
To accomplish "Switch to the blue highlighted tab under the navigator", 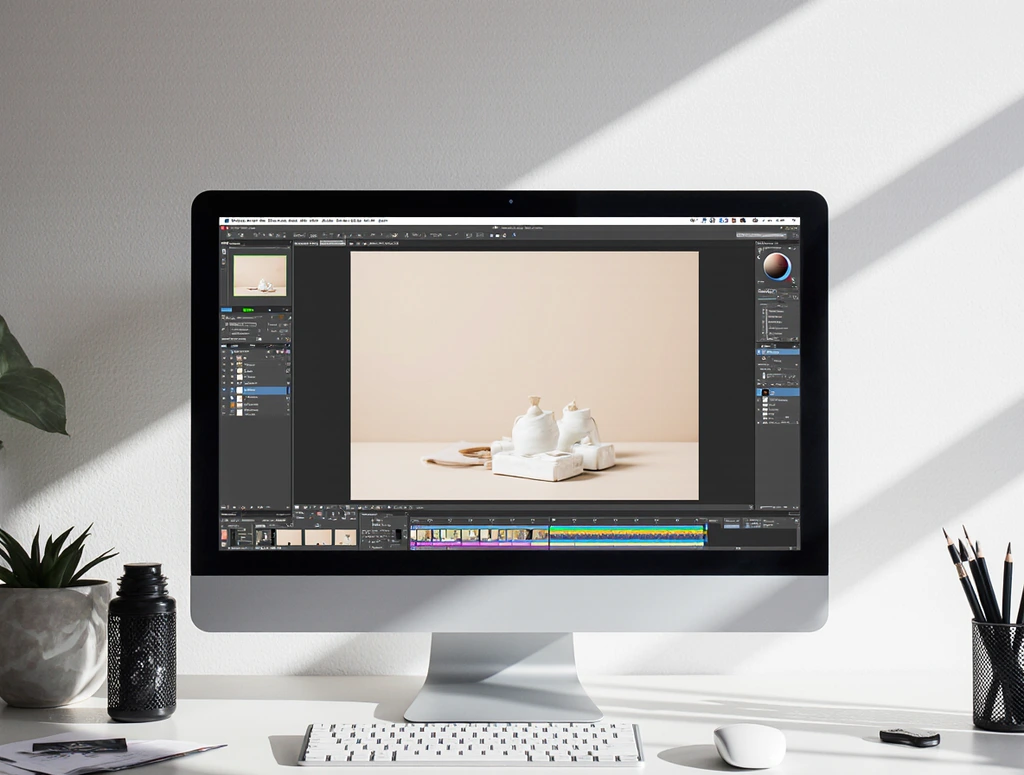I will pos(226,310).
